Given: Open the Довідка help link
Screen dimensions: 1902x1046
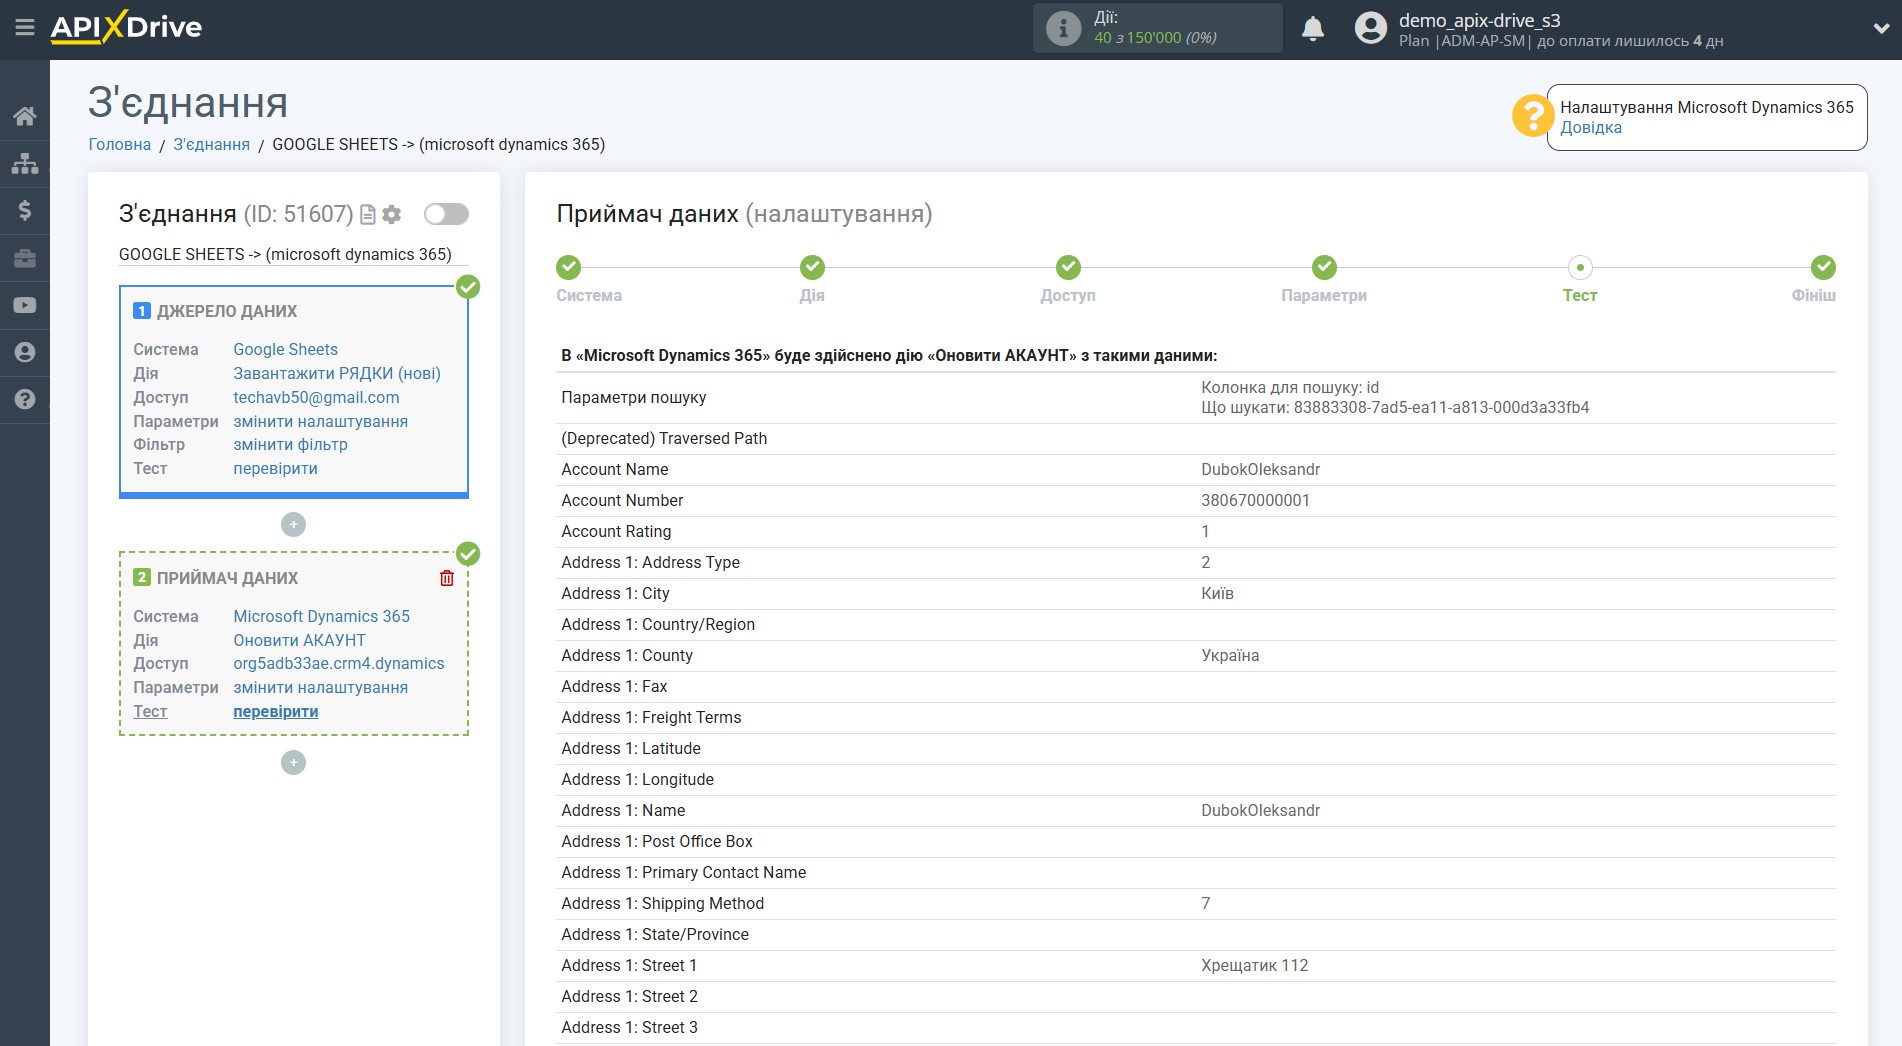Looking at the screenshot, I should [x=1591, y=128].
